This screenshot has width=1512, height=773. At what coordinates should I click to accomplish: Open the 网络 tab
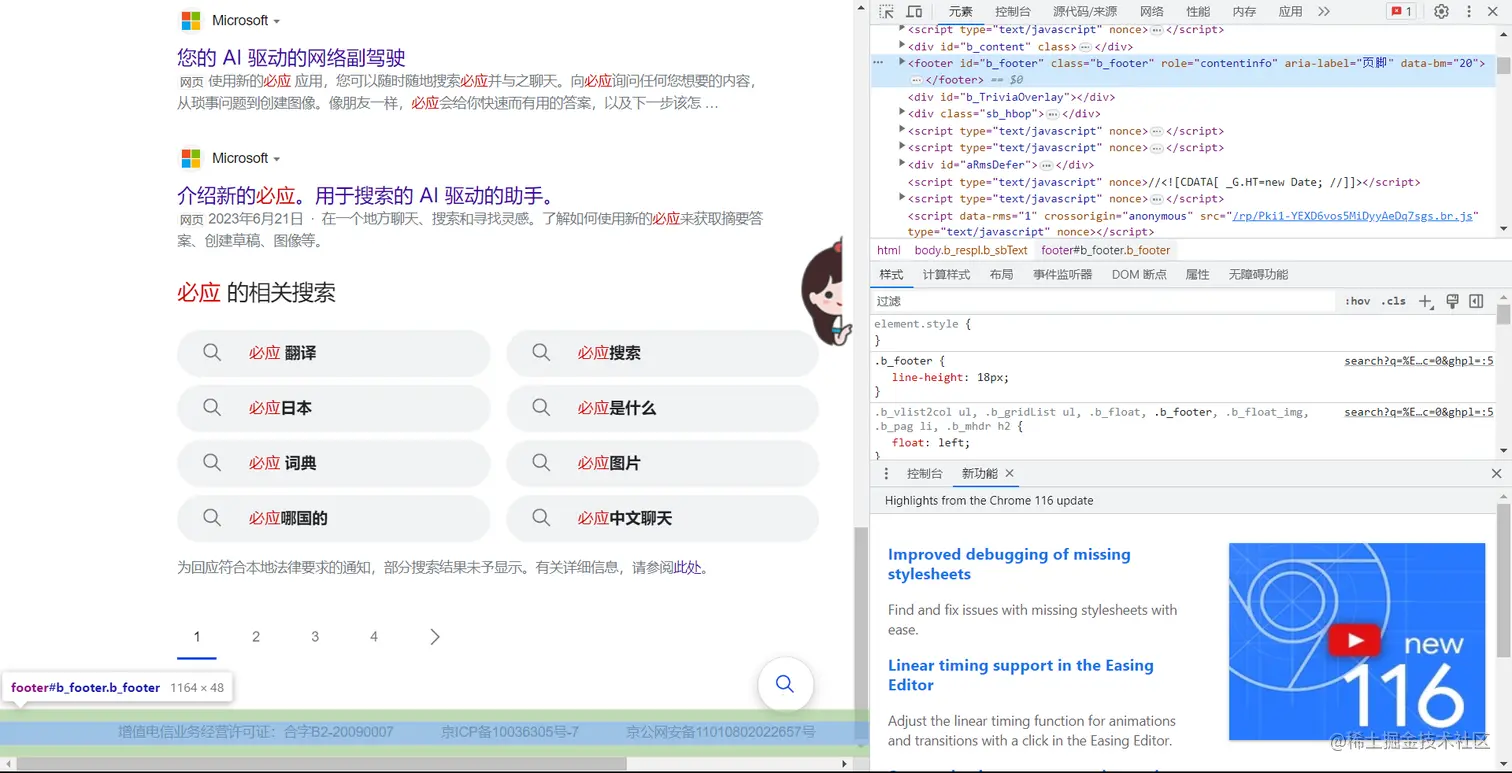point(1152,12)
